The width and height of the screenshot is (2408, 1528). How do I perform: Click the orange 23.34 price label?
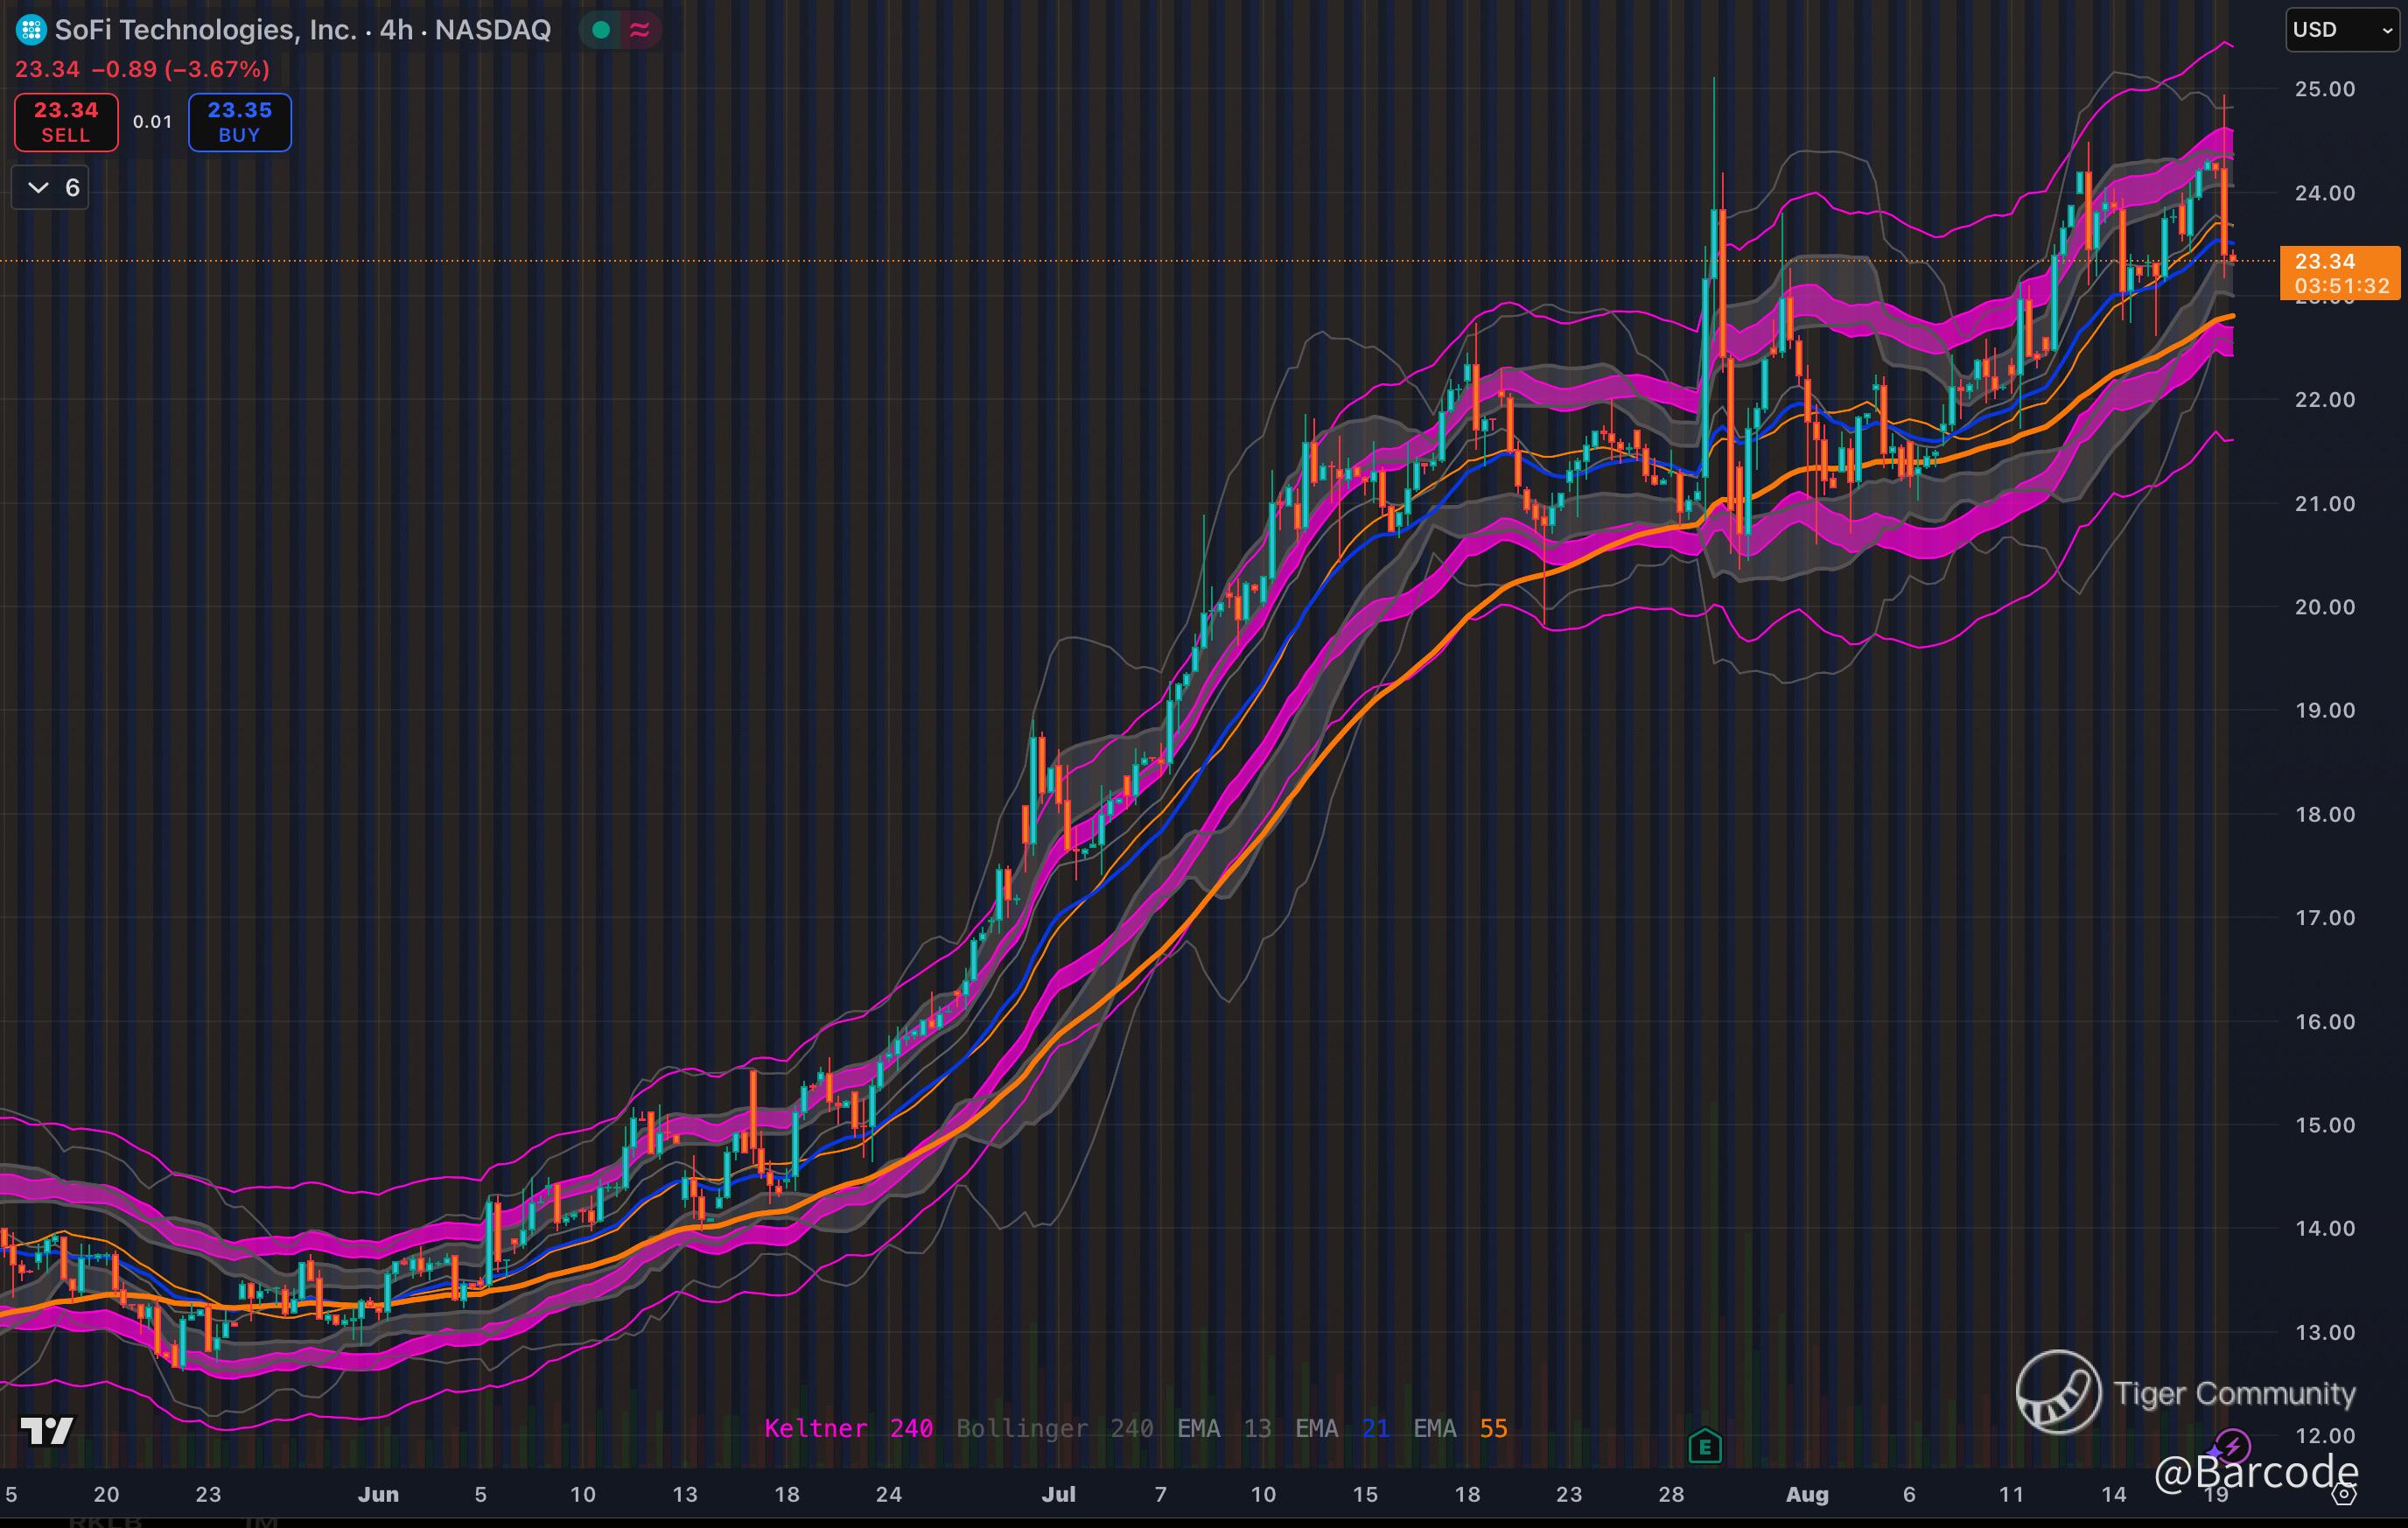[2339, 272]
